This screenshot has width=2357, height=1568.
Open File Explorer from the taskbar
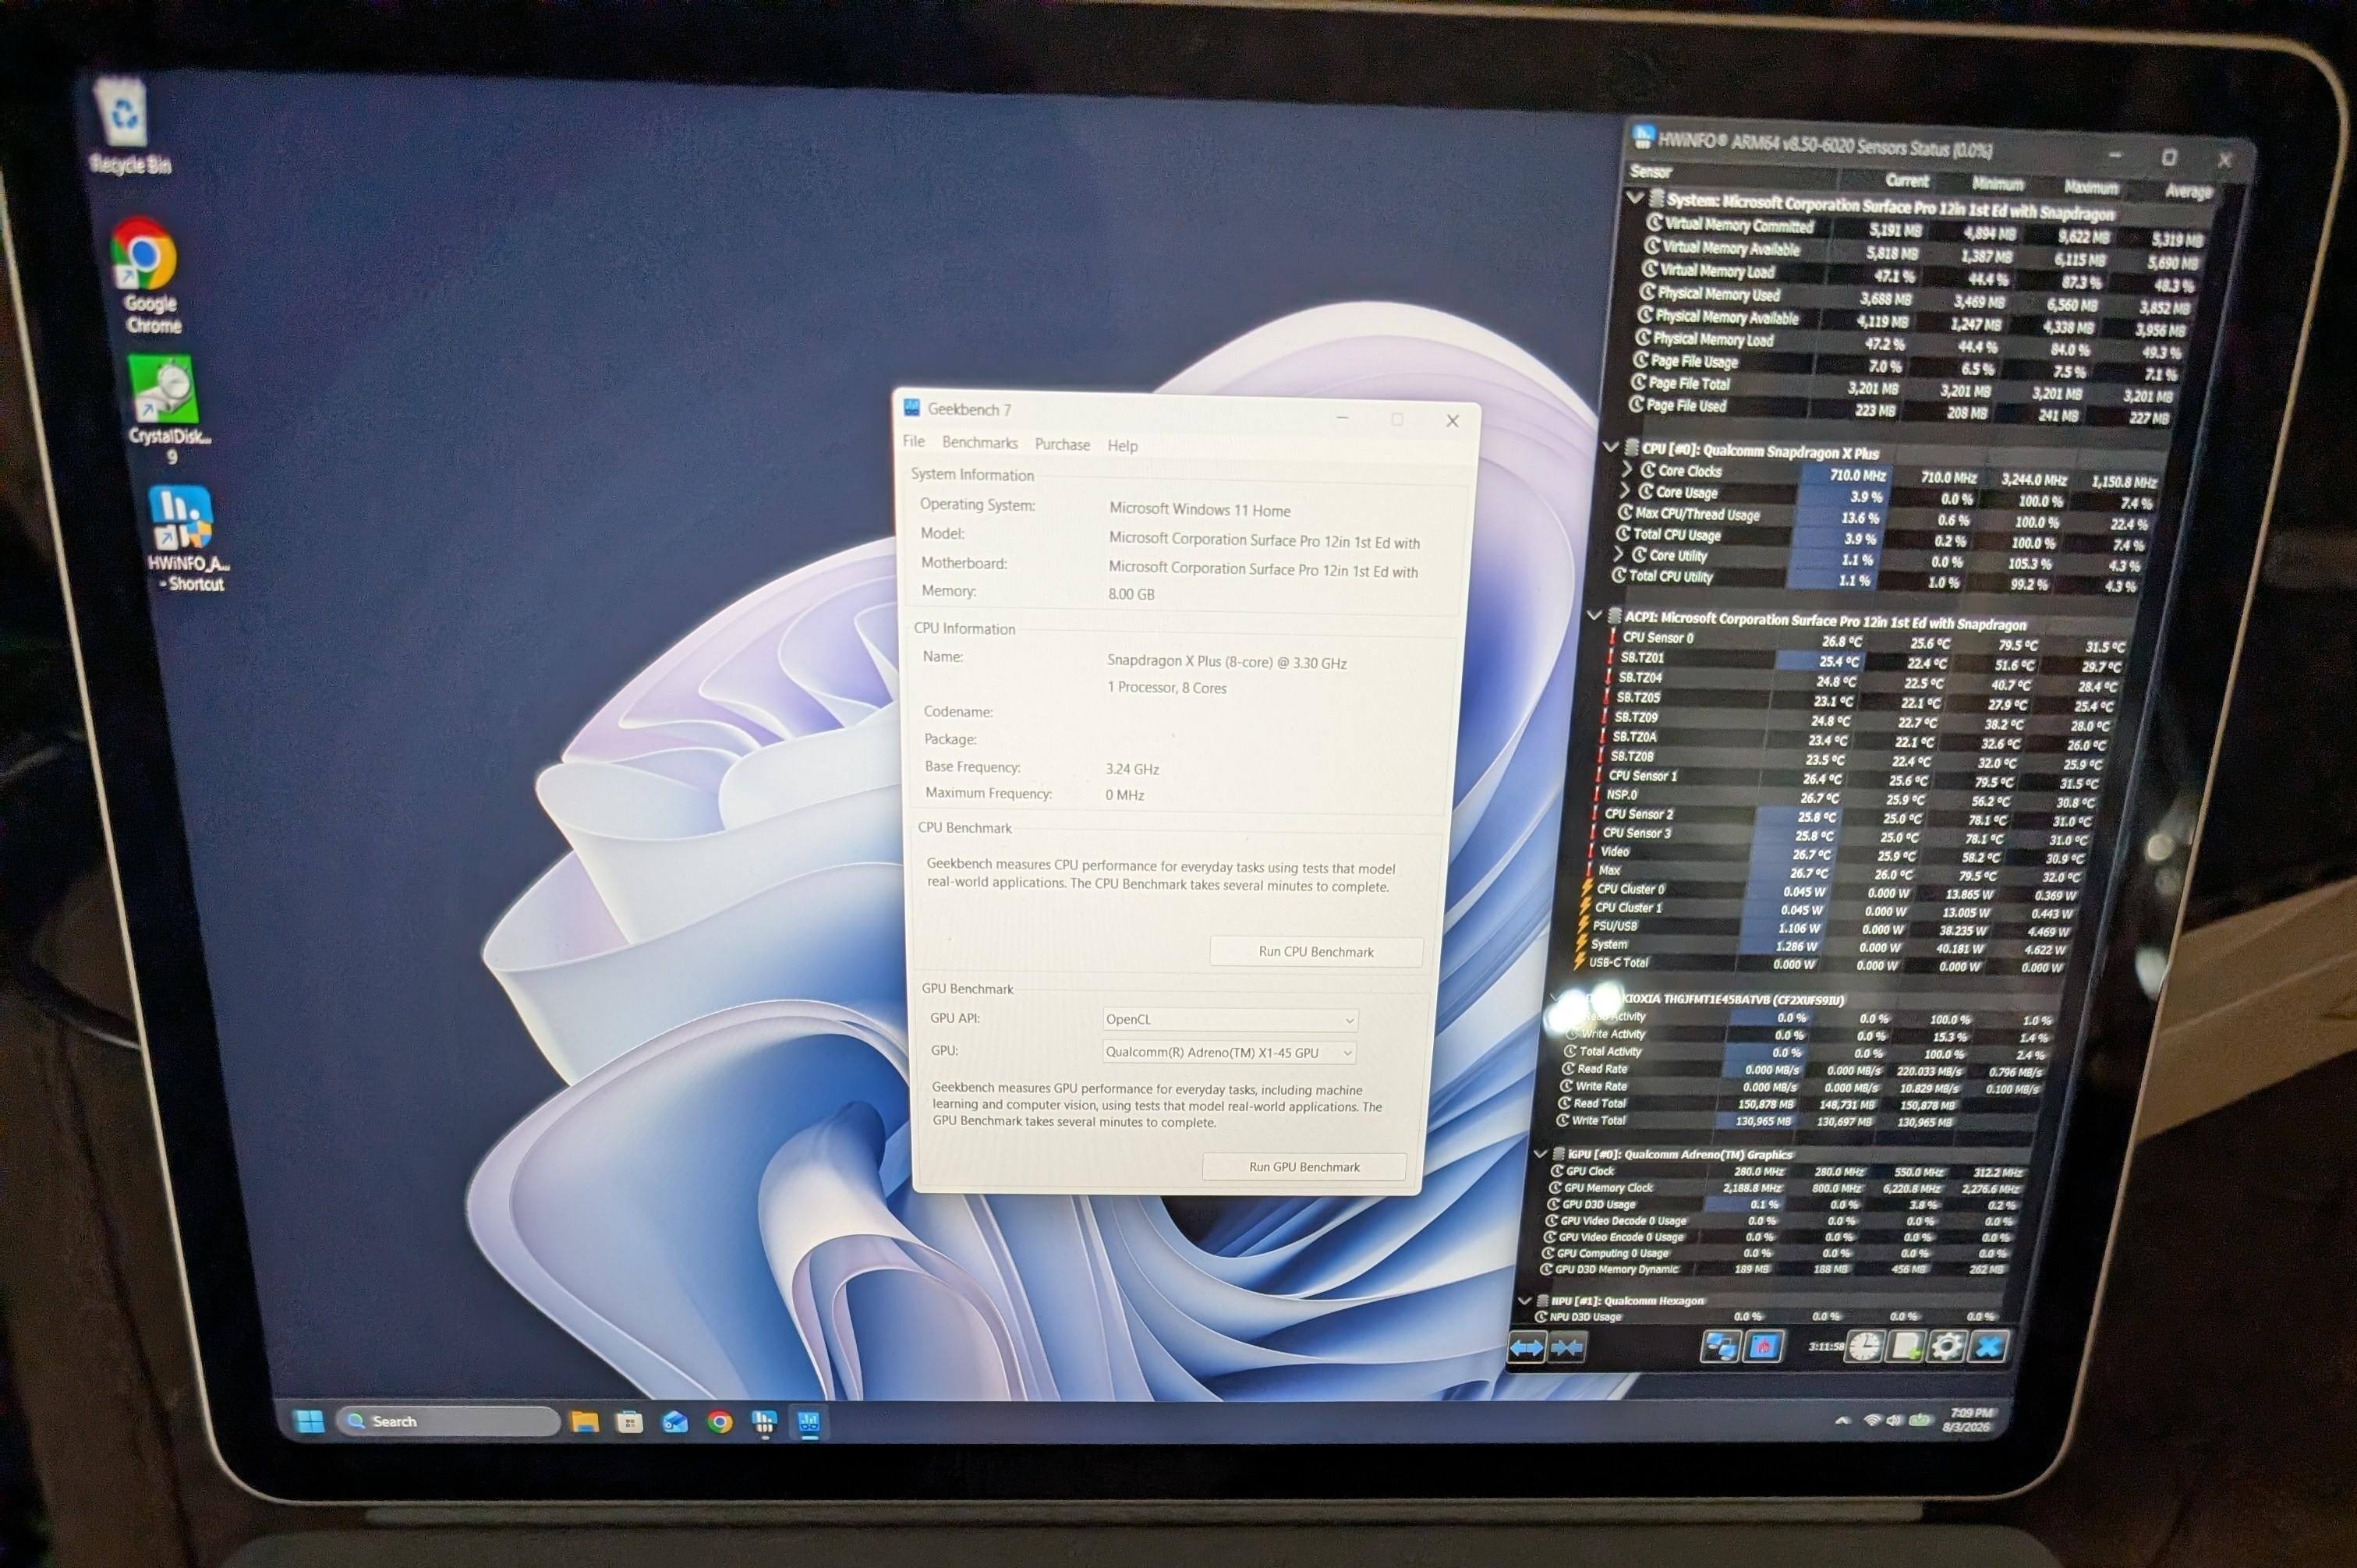tap(584, 1421)
